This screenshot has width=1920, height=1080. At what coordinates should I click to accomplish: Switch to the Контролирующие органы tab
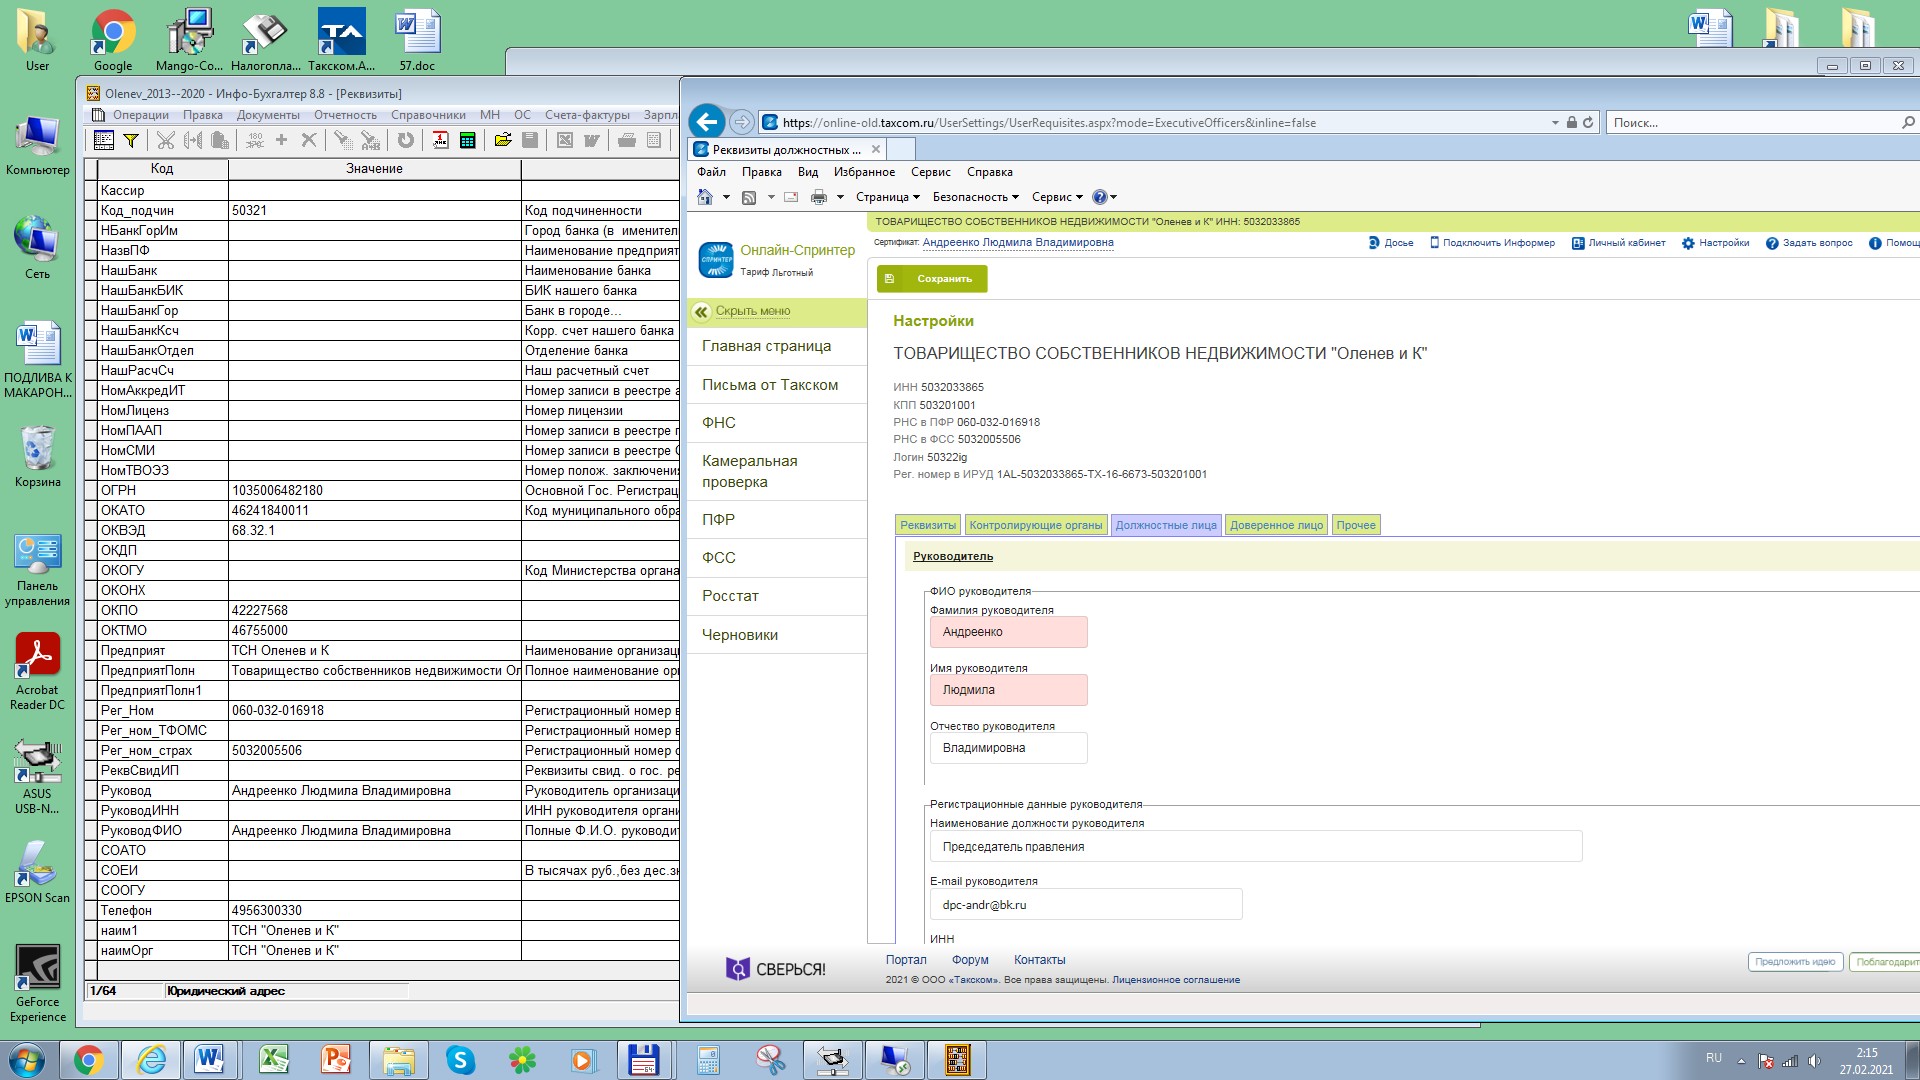click(x=1036, y=525)
